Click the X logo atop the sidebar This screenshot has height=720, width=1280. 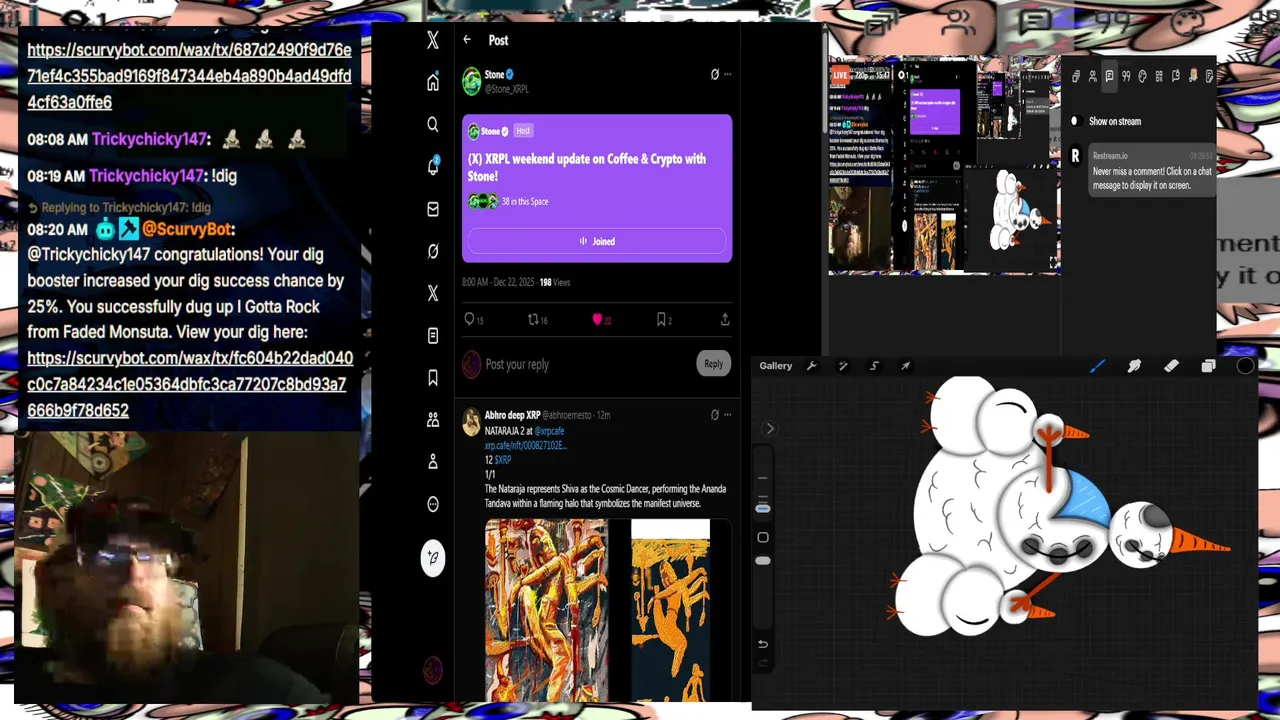click(x=433, y=40)
